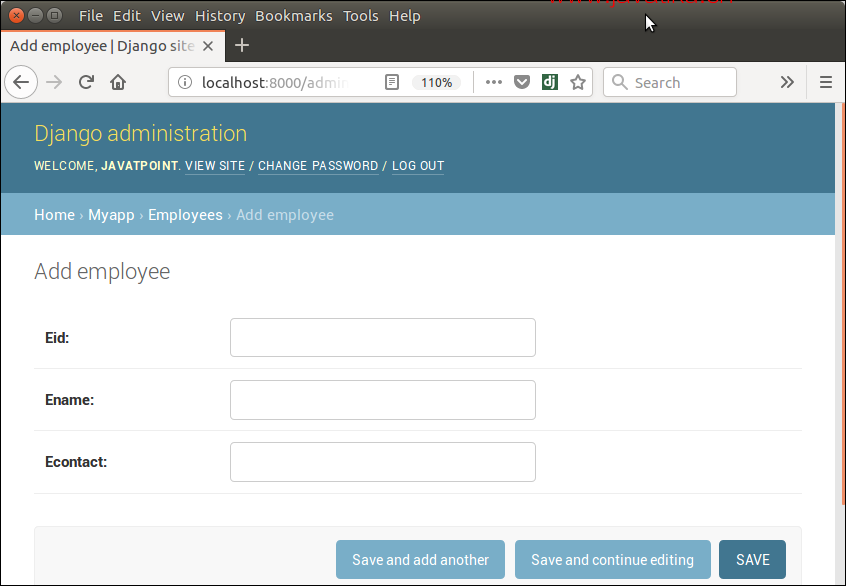Open the page actions three-dot menu
The image size is (846, 586).
[493, 83]
